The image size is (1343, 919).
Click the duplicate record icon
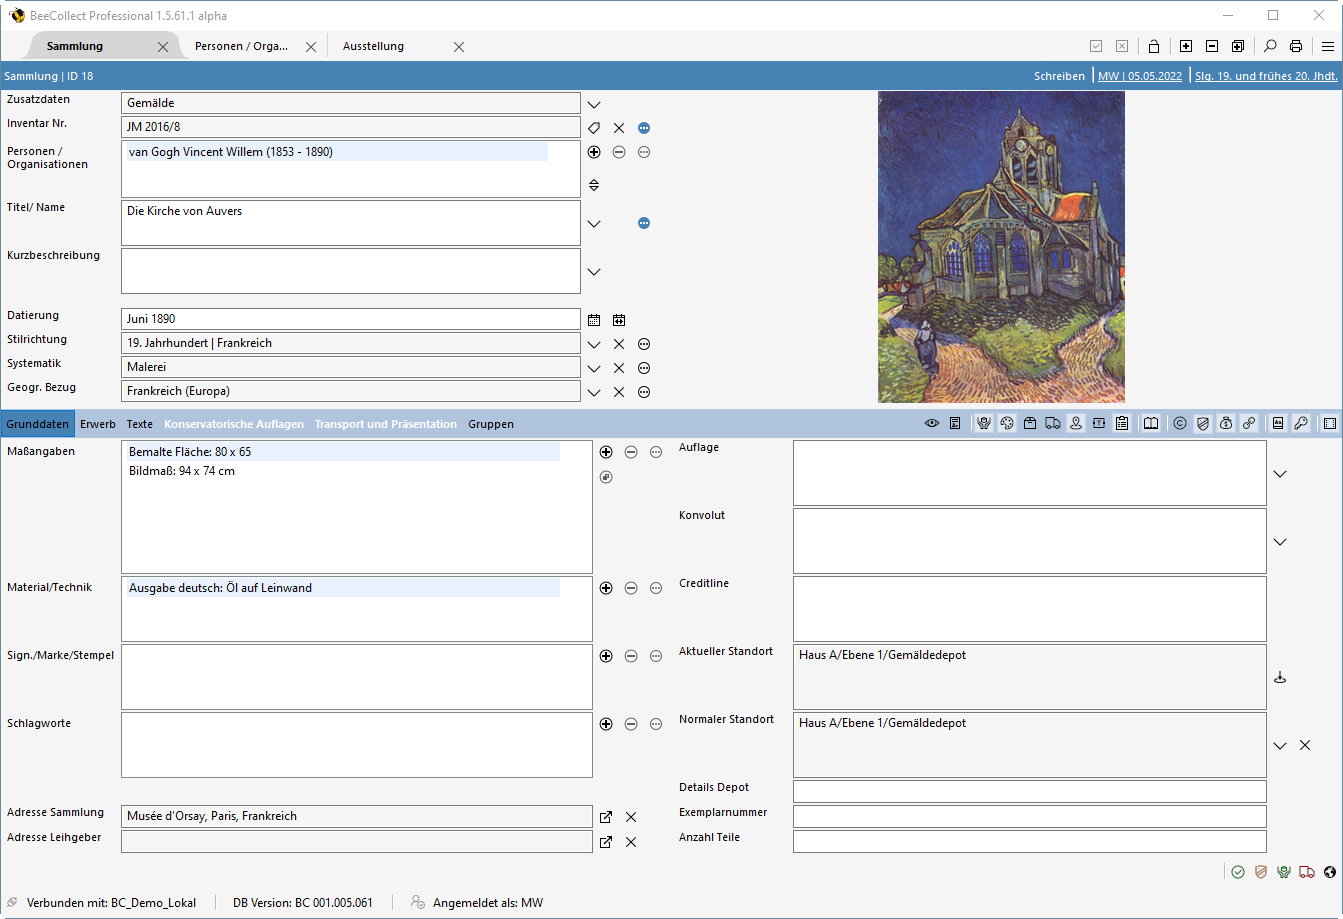coord(1238,46)
